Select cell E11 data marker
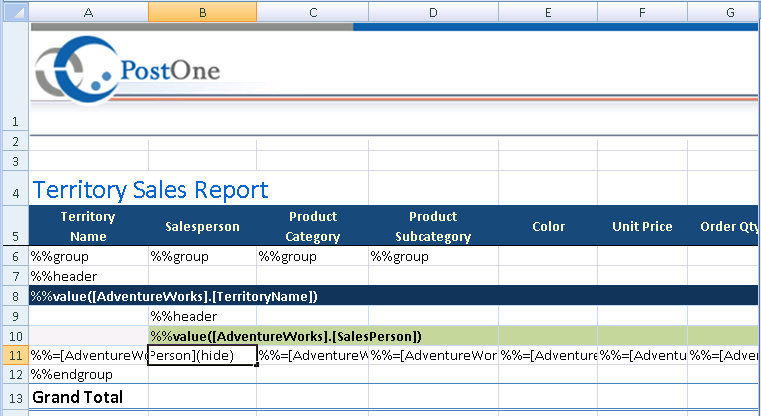 548,355
